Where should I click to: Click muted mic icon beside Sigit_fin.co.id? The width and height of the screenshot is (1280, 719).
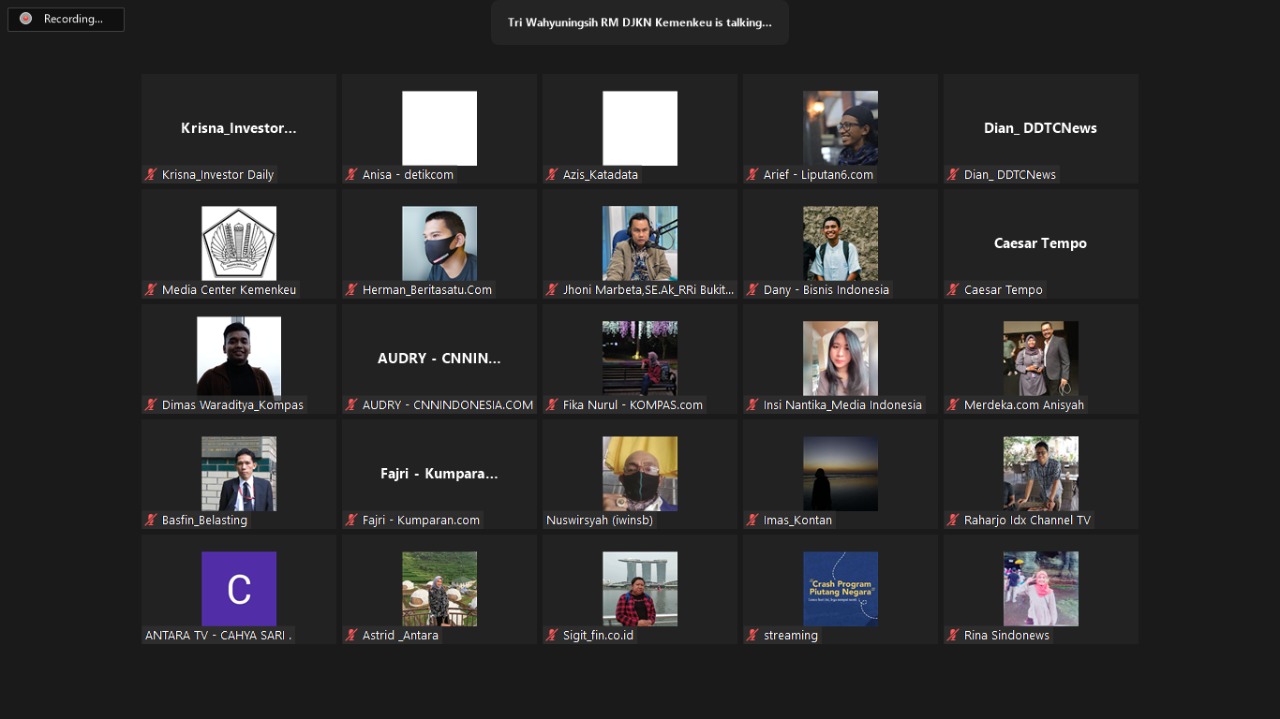pyautogui.click(x=552, y=635)
